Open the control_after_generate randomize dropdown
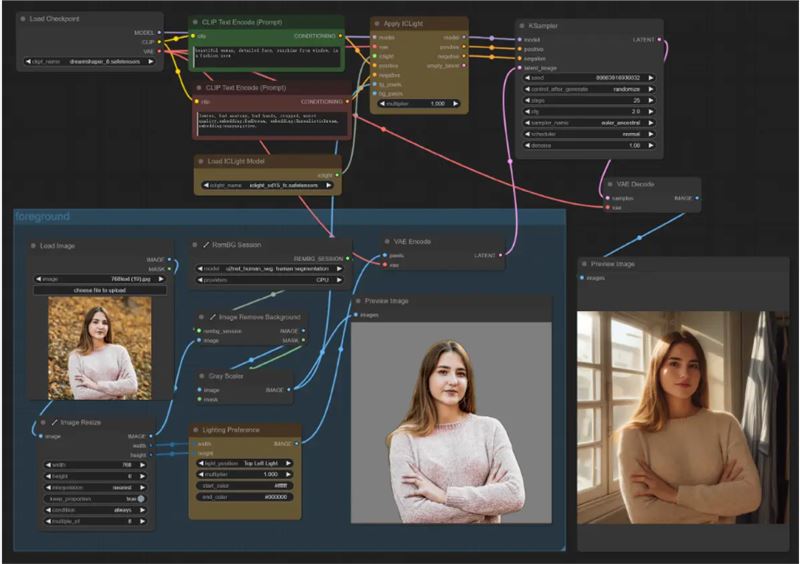The image size is (800, 564). (588, 89)
